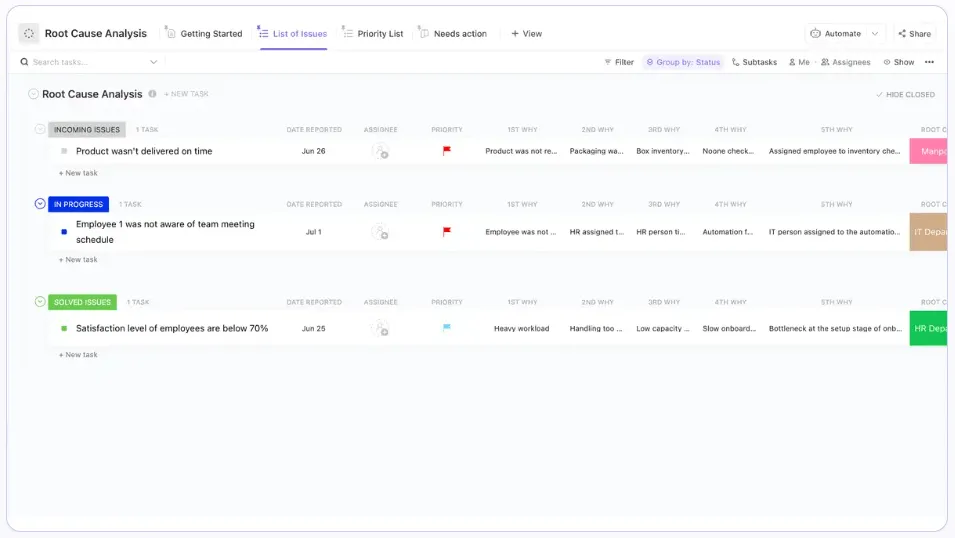Add a new View
Image resolution: width=955 pixels, height=538 pixels.
click(x=526, y=34)
